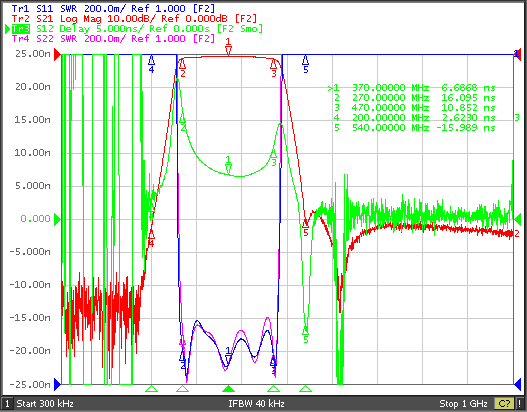Image resolution: width=527 pixels, height=412 pixels.
Task: Select red marker 3 on the S21 trace
Action: [274, 68]
